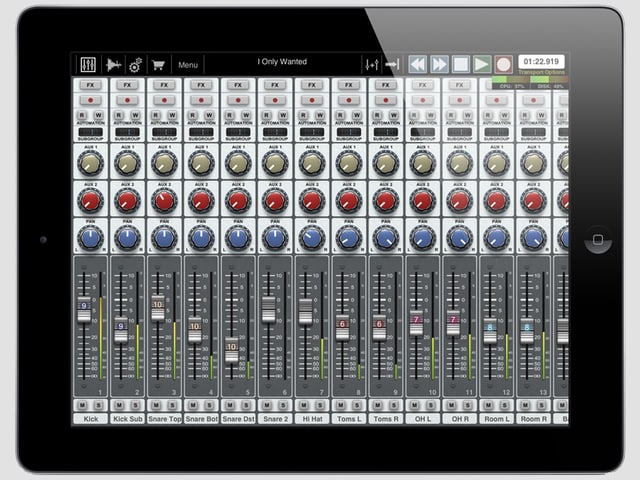Viewport: 640px width, 480px height.
Task: Solo the Toms R channel
Action: (394, 405)
